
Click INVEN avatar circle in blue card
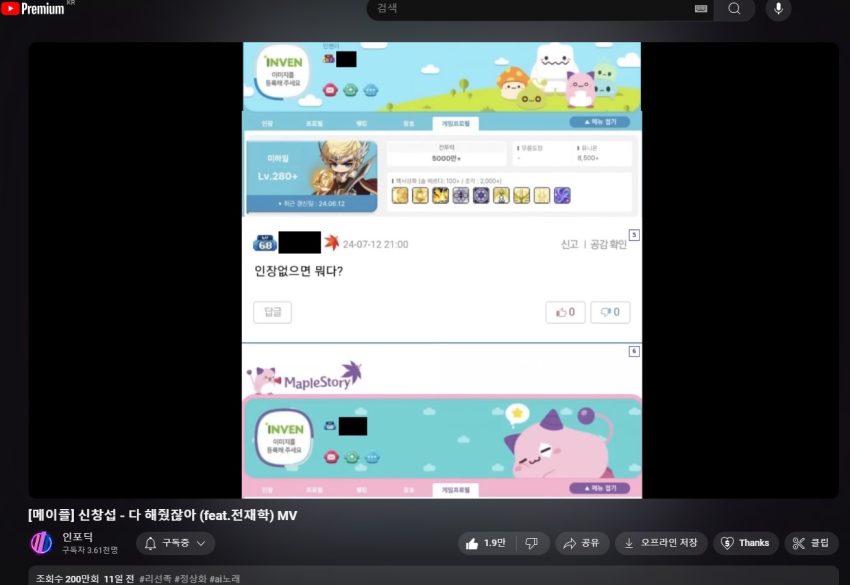point(282,72)
